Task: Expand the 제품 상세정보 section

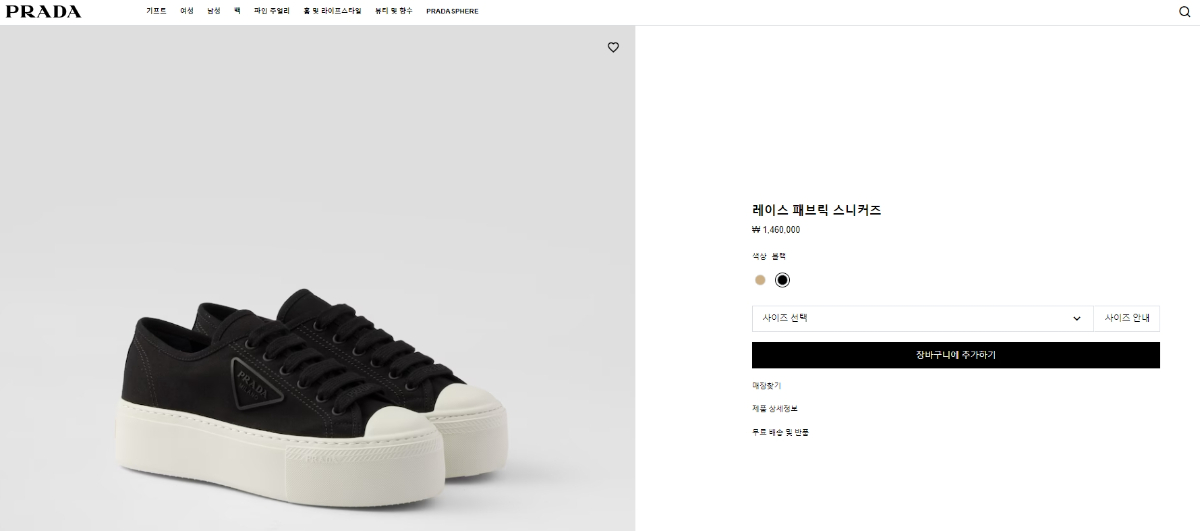Action: (x=775, y=409)
